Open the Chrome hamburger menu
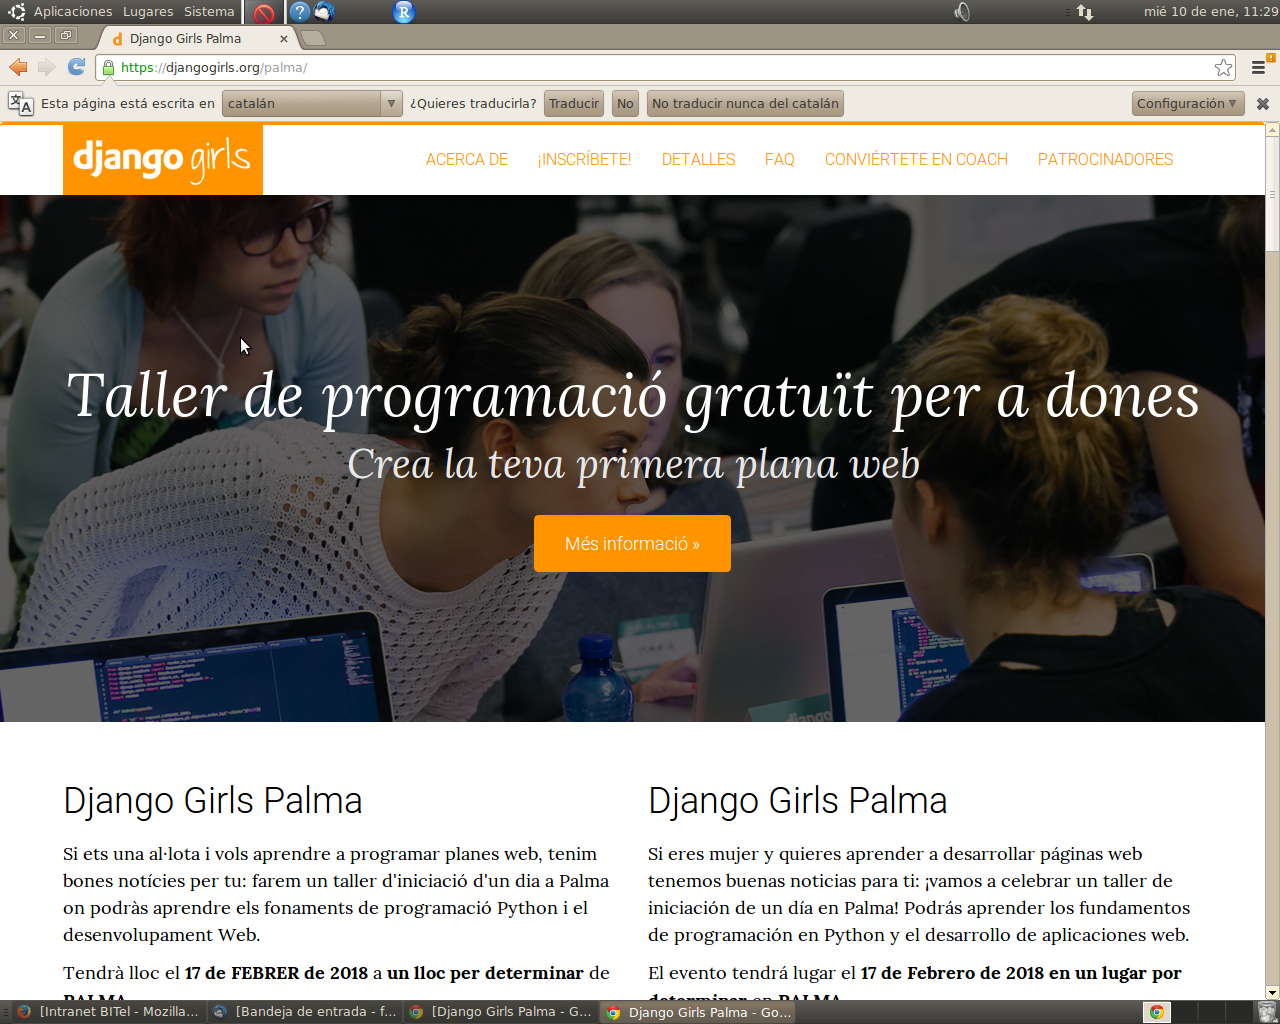The width and height of the screenshot is (1280, 1024). [1258, 67]
